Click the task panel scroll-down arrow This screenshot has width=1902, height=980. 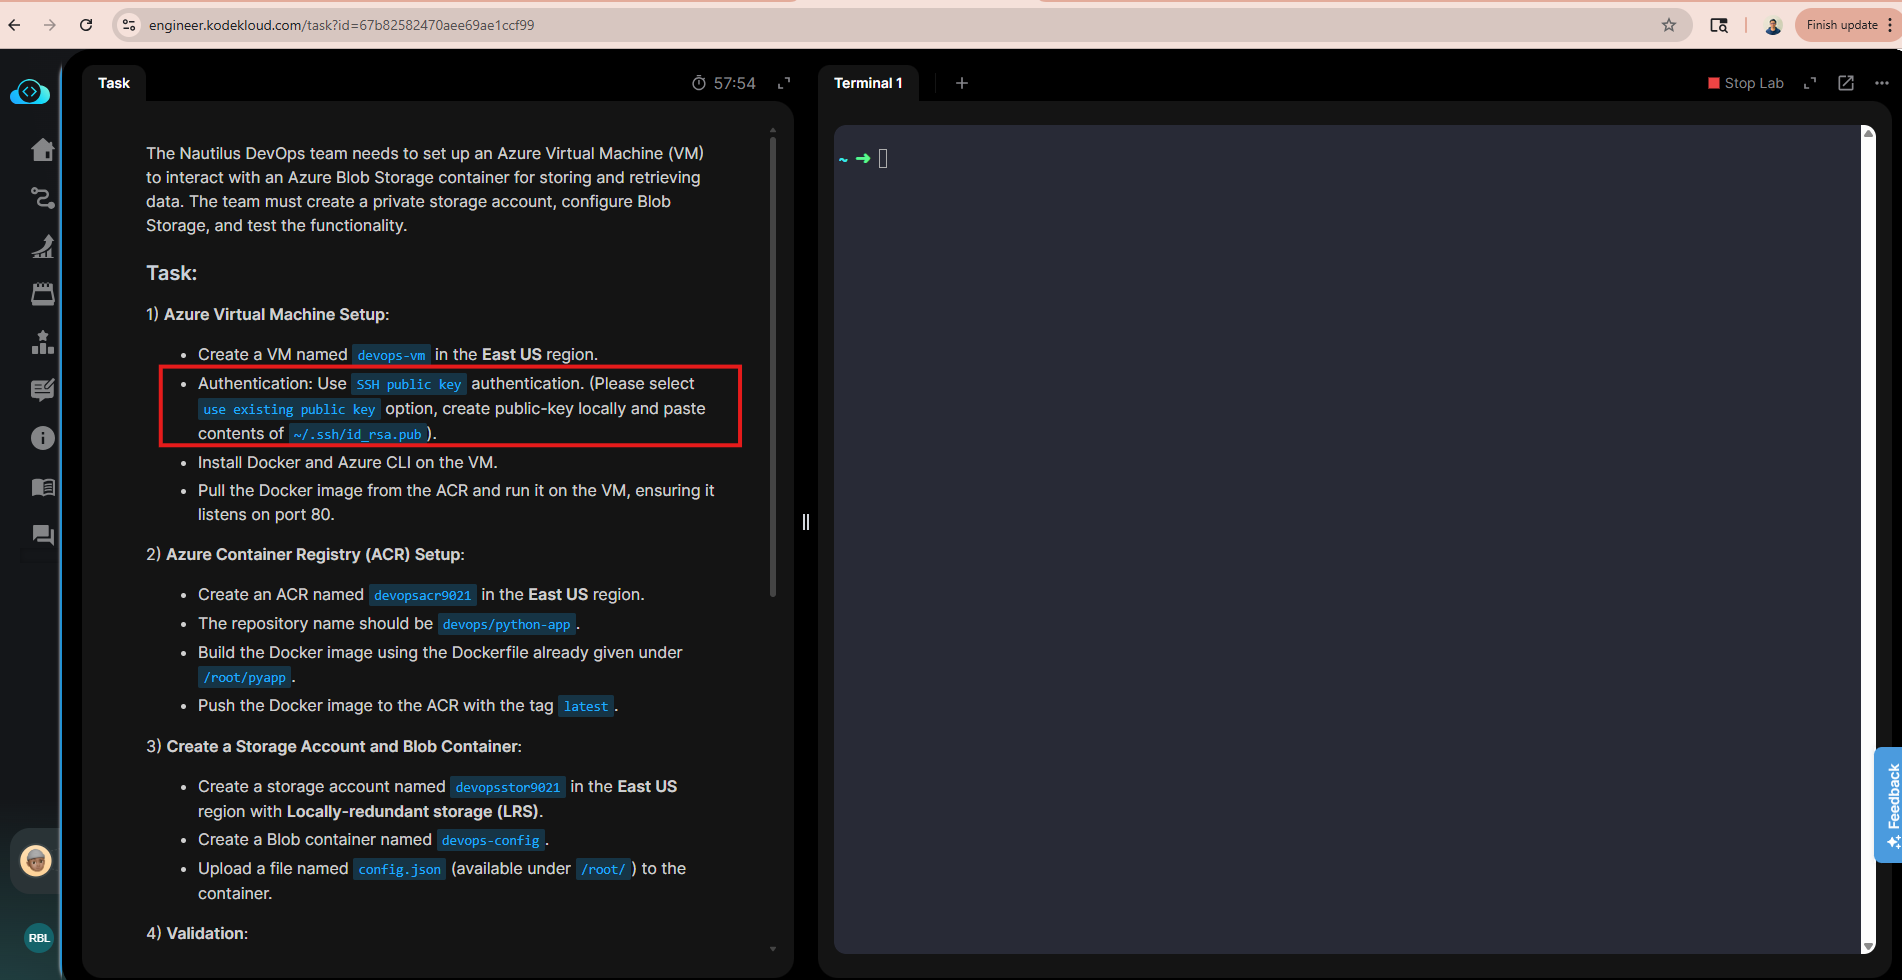(773, 948)
